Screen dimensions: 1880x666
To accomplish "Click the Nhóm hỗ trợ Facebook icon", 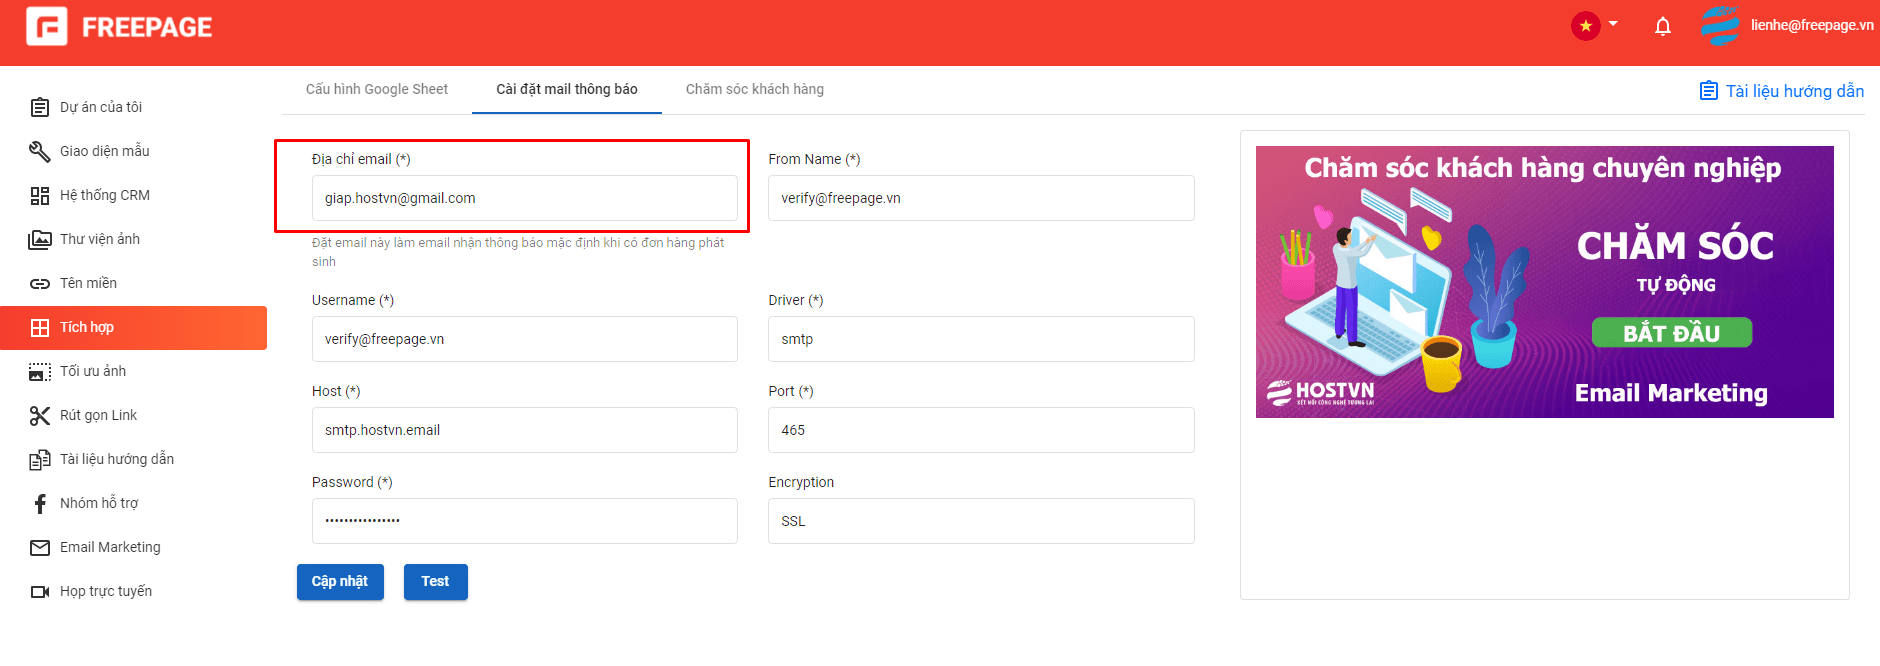I will pyautogui.click(x=40, y=503).
